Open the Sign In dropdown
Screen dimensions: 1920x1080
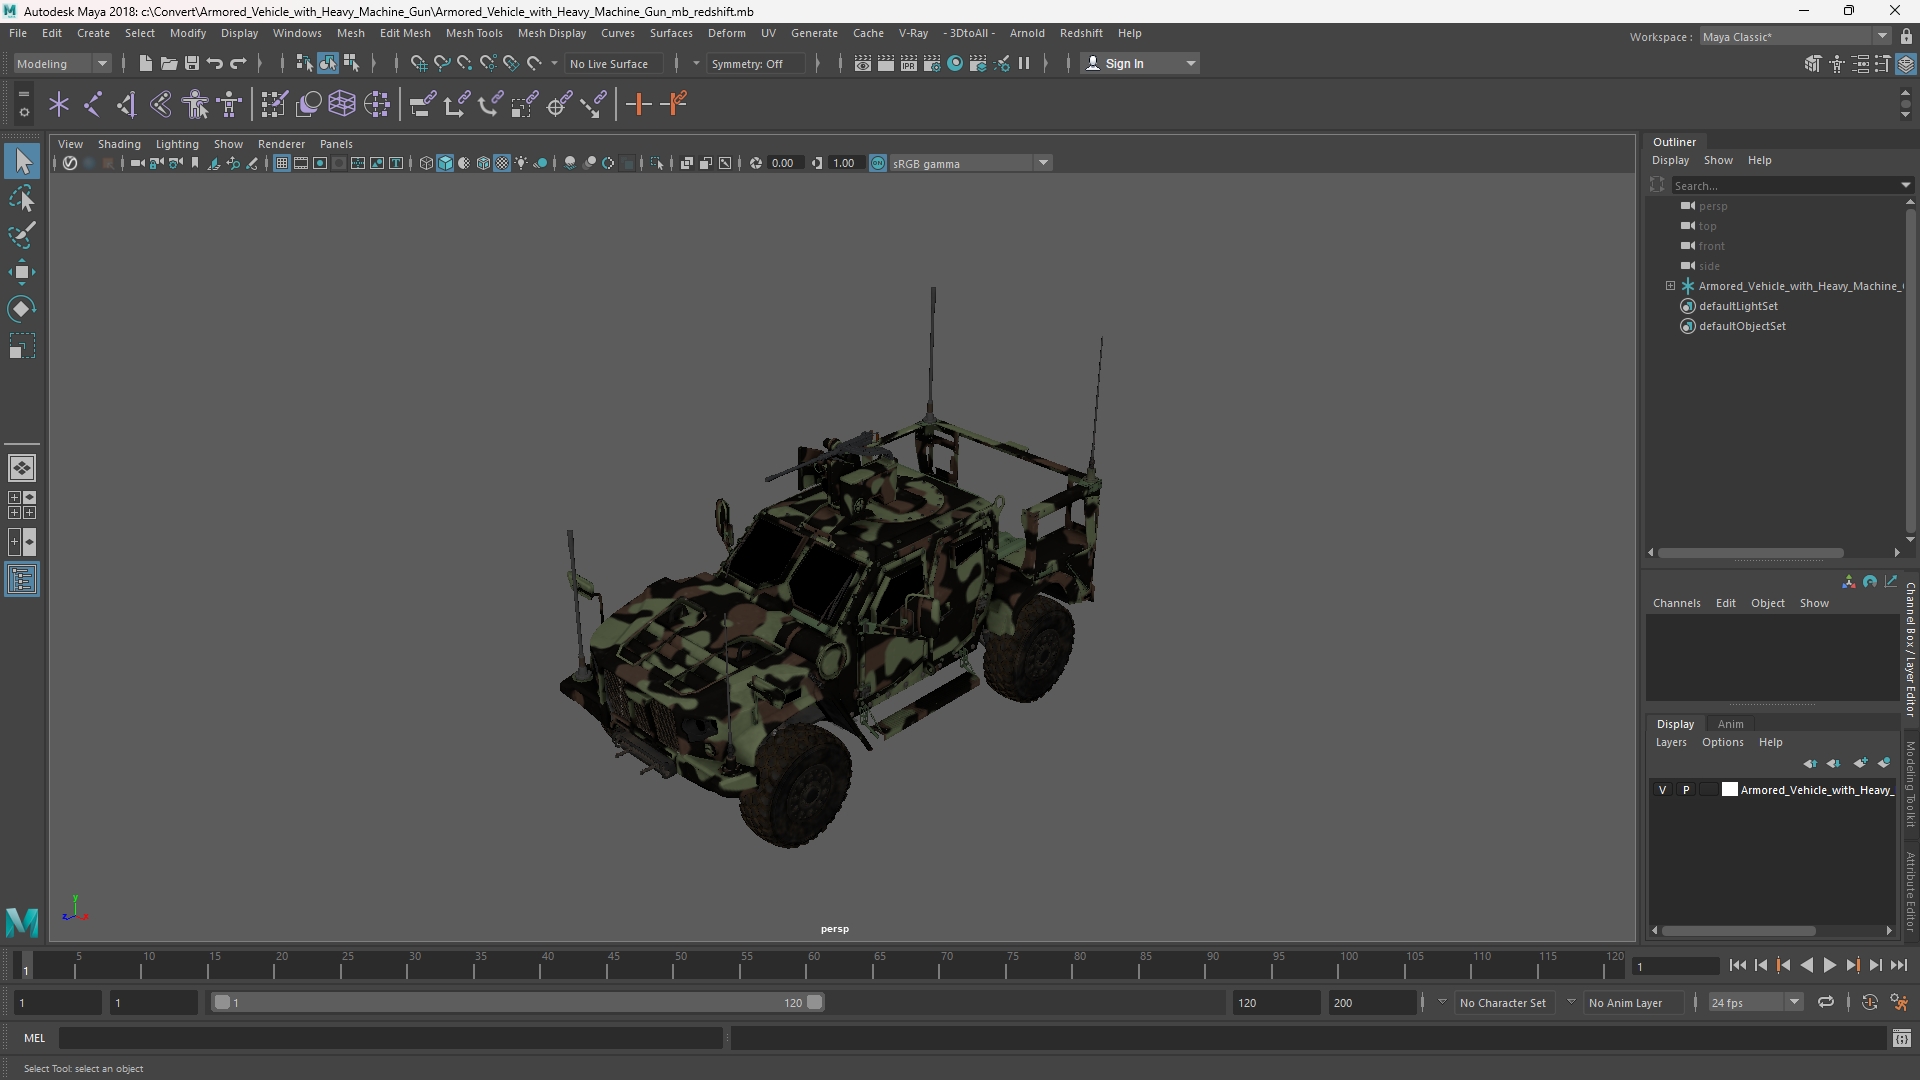tap(1140, 63)
